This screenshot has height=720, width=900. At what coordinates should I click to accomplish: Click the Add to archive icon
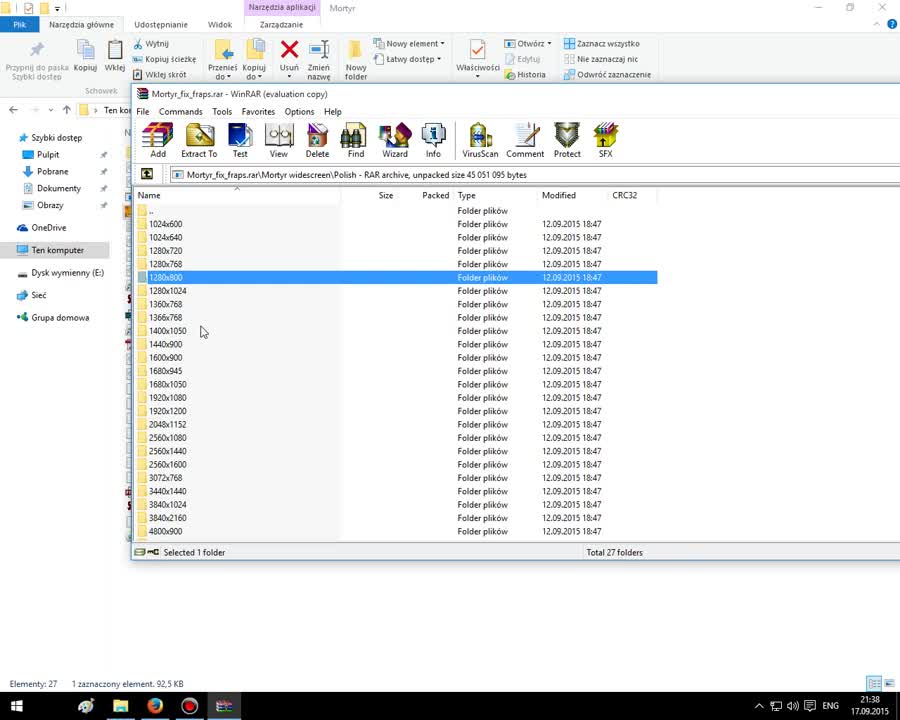(x=157, y=138)
